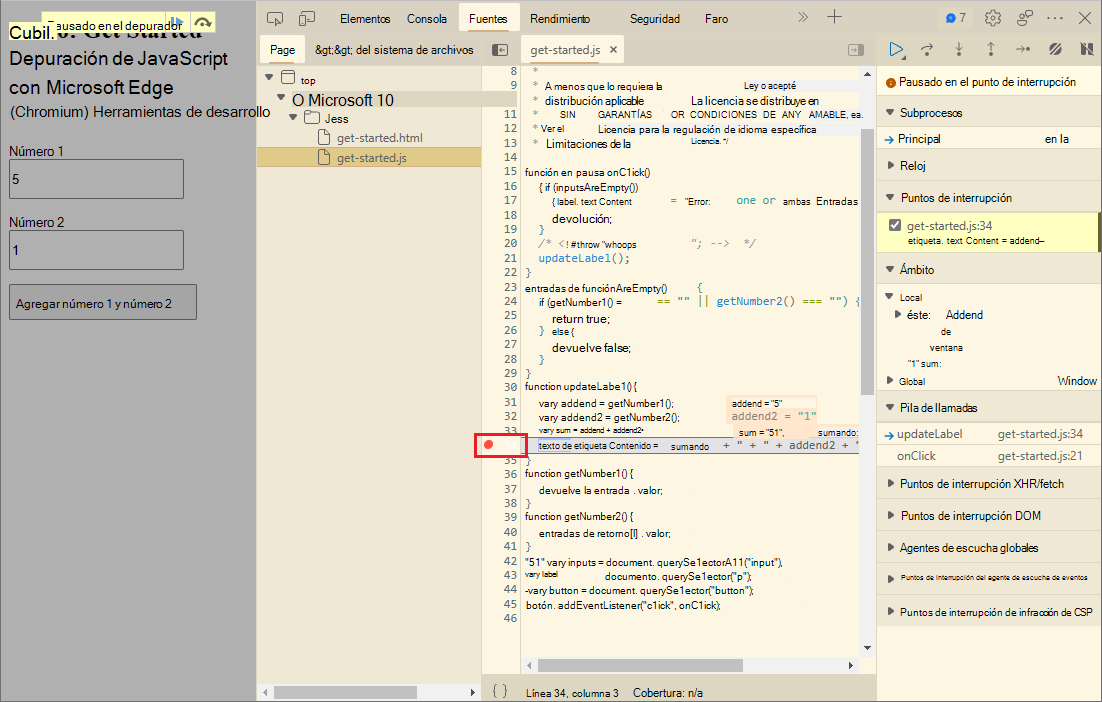Open DevTools settings gear
The width and height of the screenshot is (1102, 702).
point(992,18)
